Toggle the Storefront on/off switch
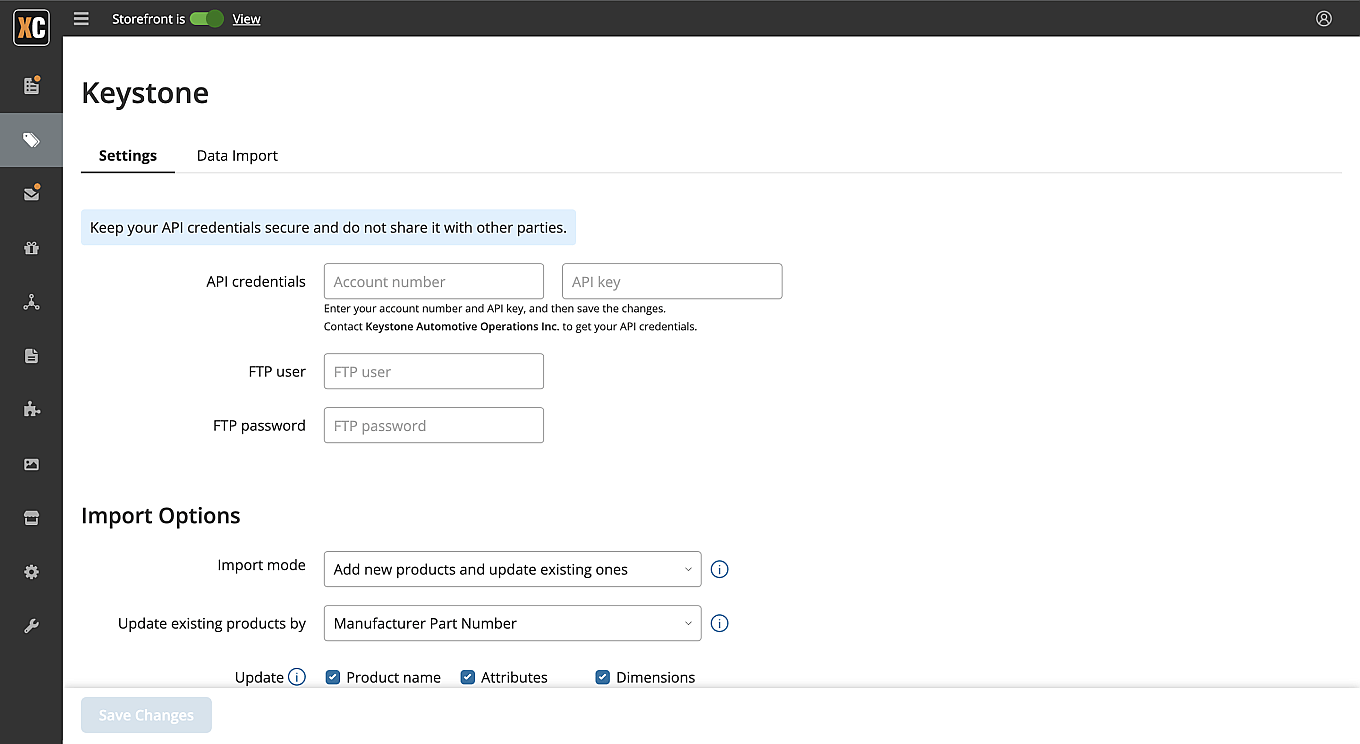This screenshot has width=1360, height=744. (x=206, y=19)
